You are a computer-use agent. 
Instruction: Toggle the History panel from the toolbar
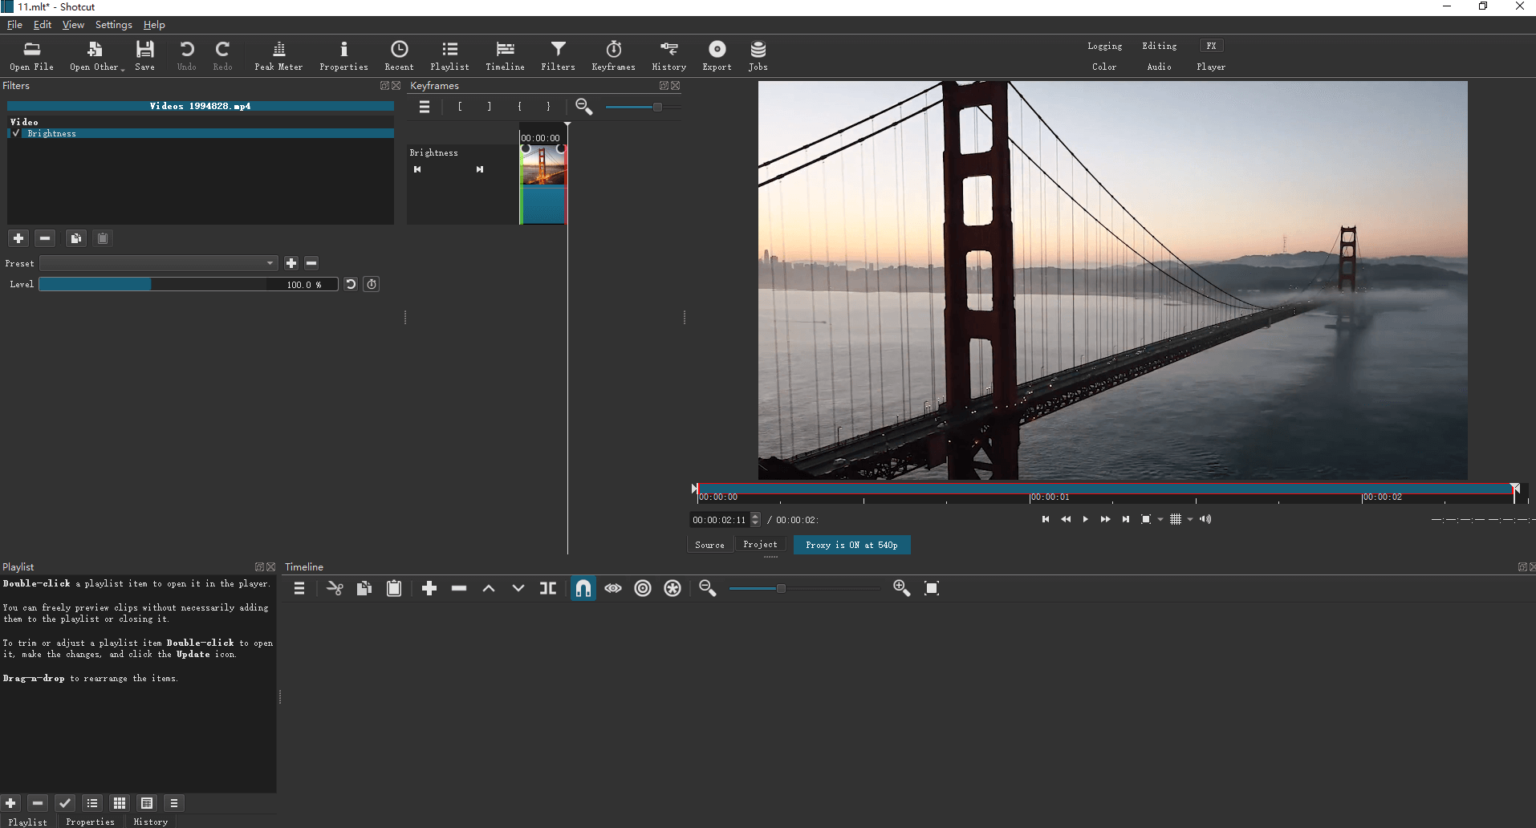tap(669, 55)
